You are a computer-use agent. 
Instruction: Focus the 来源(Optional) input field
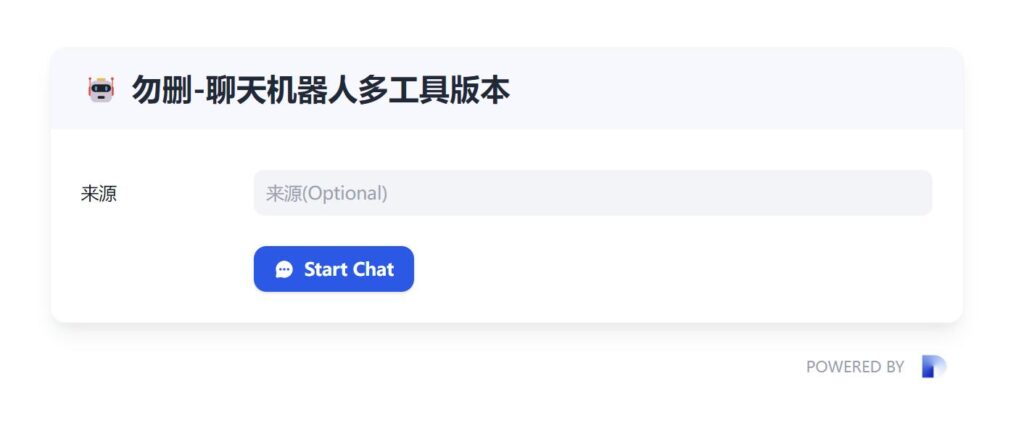pos(592,193)
